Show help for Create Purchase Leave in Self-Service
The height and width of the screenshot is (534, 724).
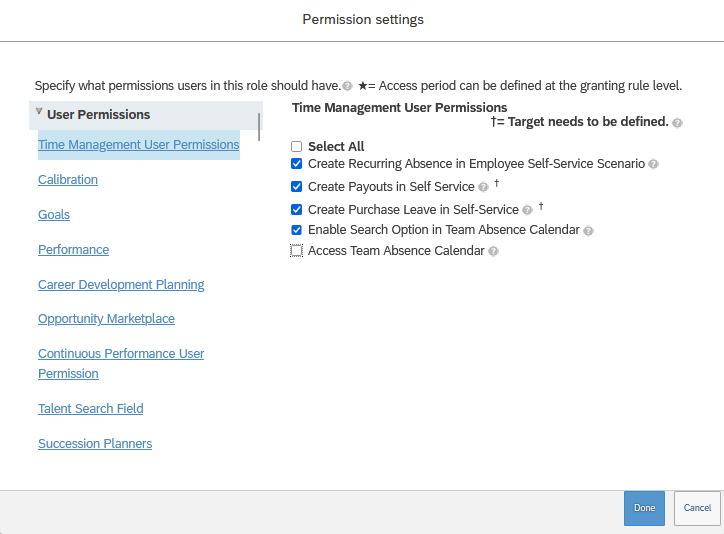click(527, 210)
